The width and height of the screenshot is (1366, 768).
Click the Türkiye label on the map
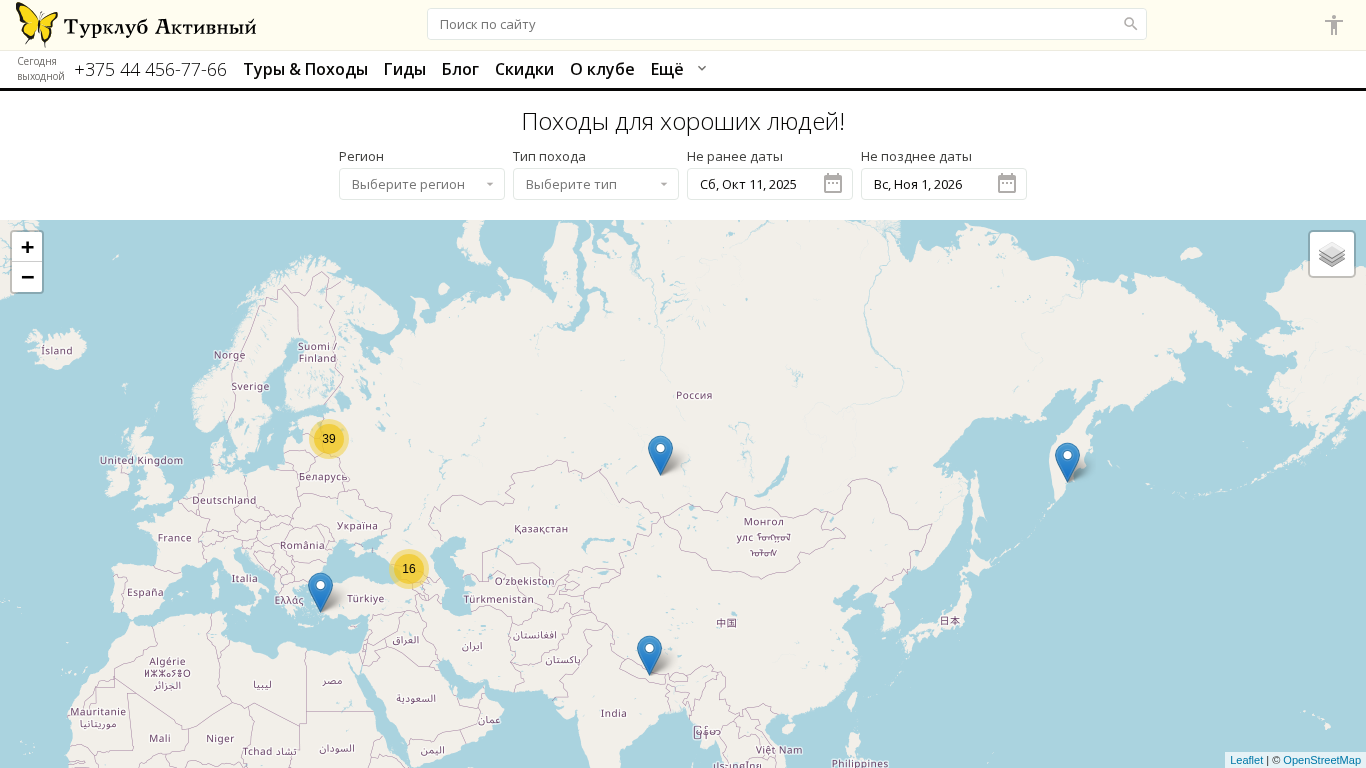click(365, 599)
